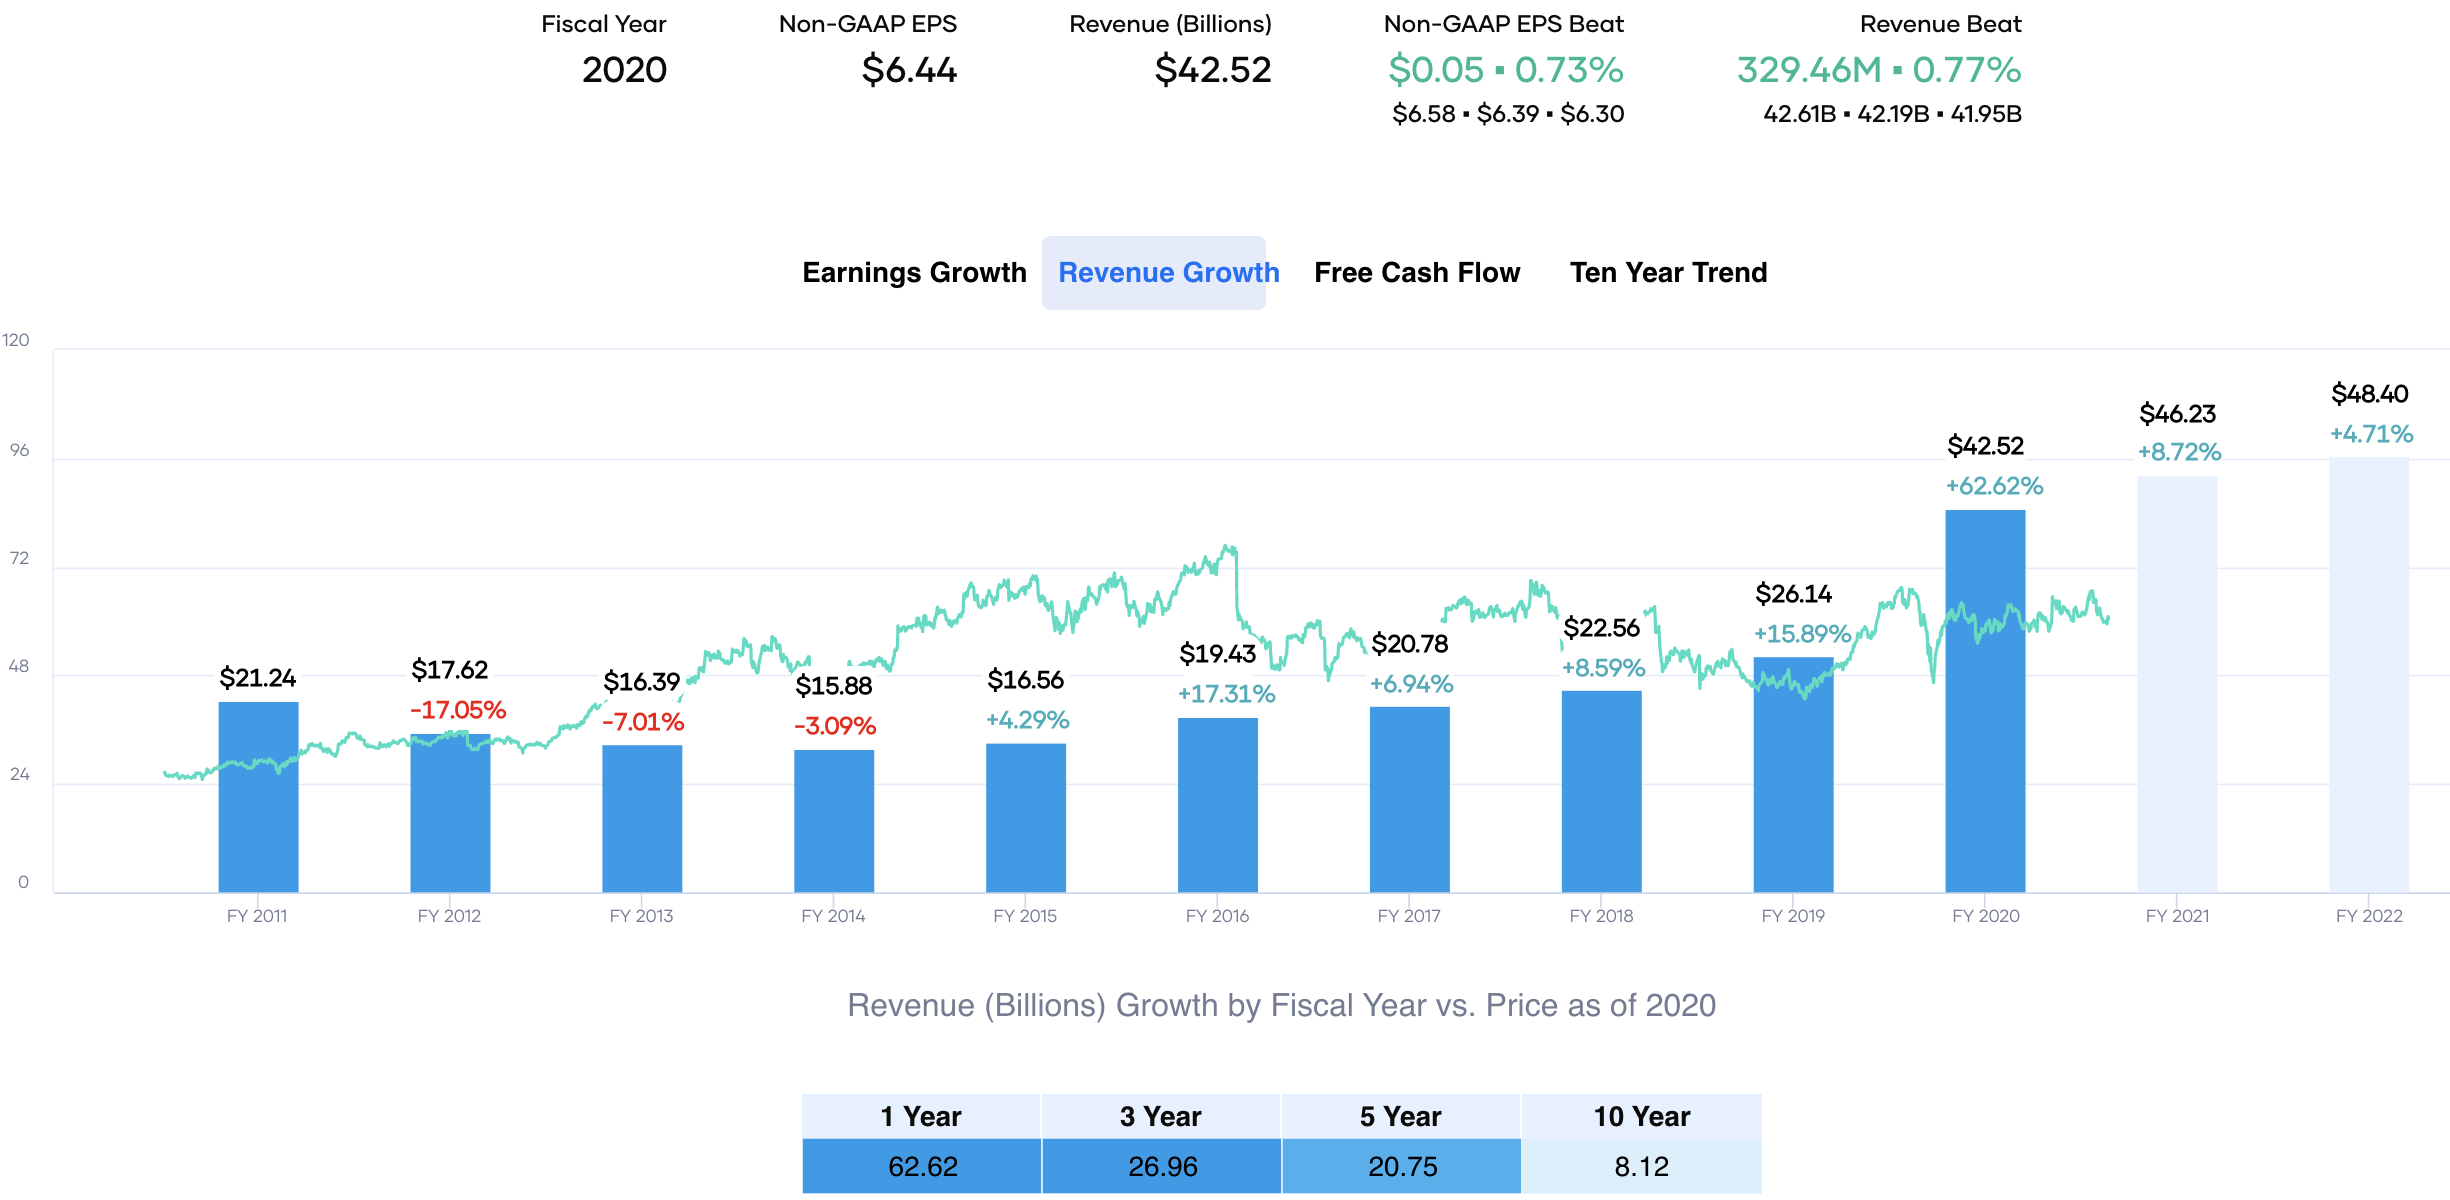Click the -7.01% growth label
Viewport: 2450px width, 1200px height.
643,722
